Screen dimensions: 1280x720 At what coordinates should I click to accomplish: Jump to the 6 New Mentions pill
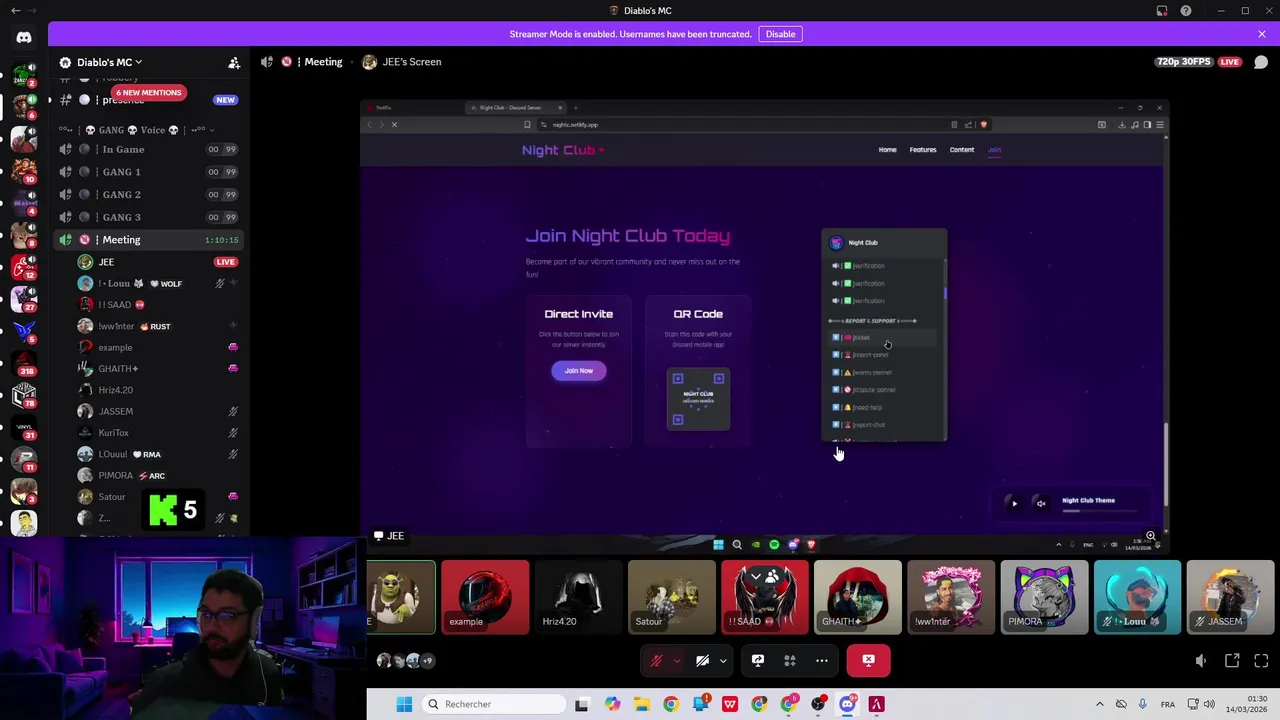click(148, 92)
